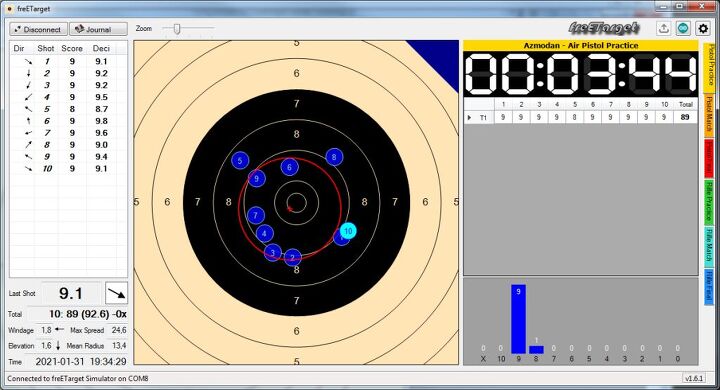Click the freETarget logo
This screenshot has width=720, height=390.
[x=604, y=28]
